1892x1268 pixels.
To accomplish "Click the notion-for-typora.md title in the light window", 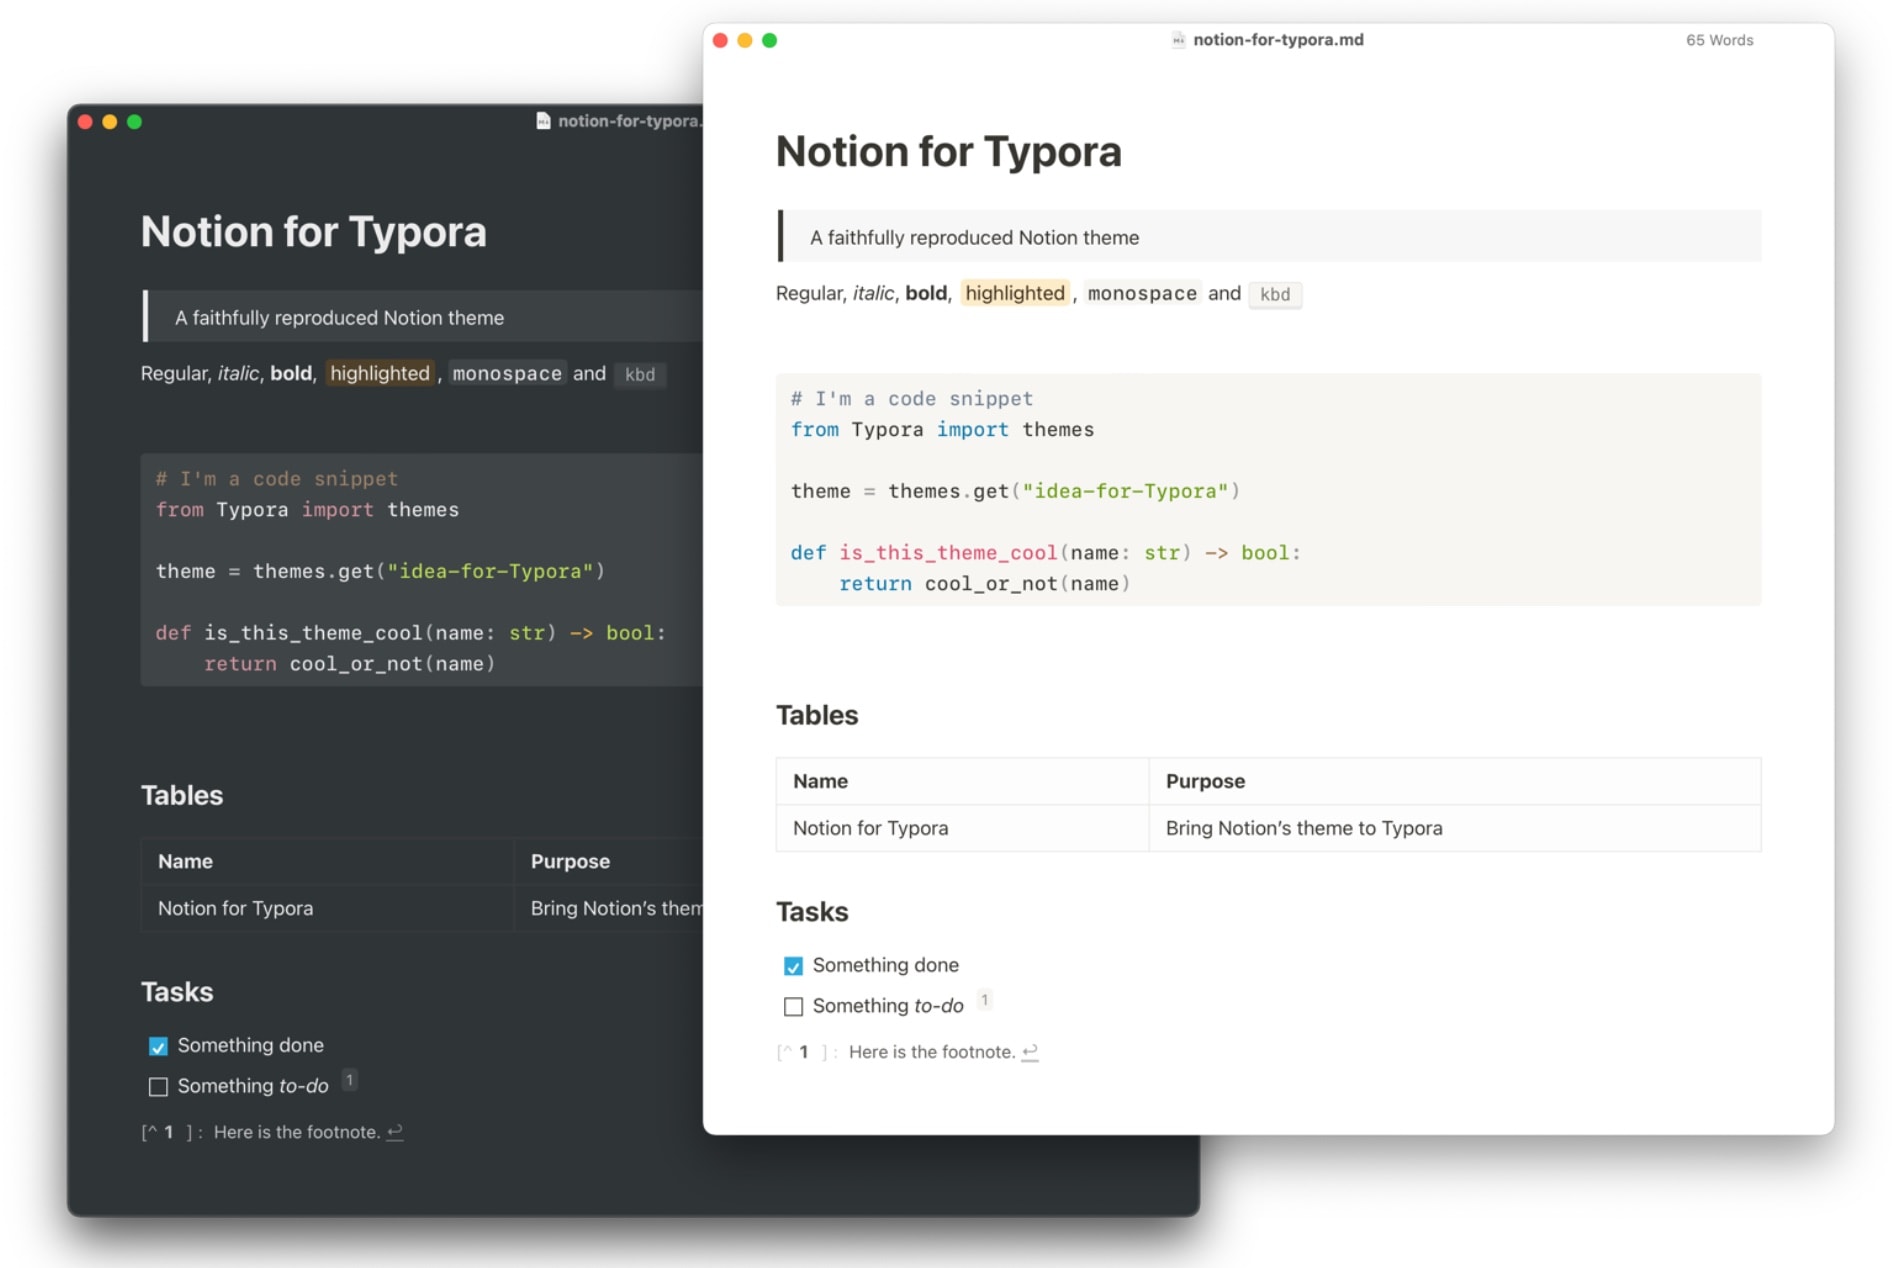I will (x=1277, y=40).
